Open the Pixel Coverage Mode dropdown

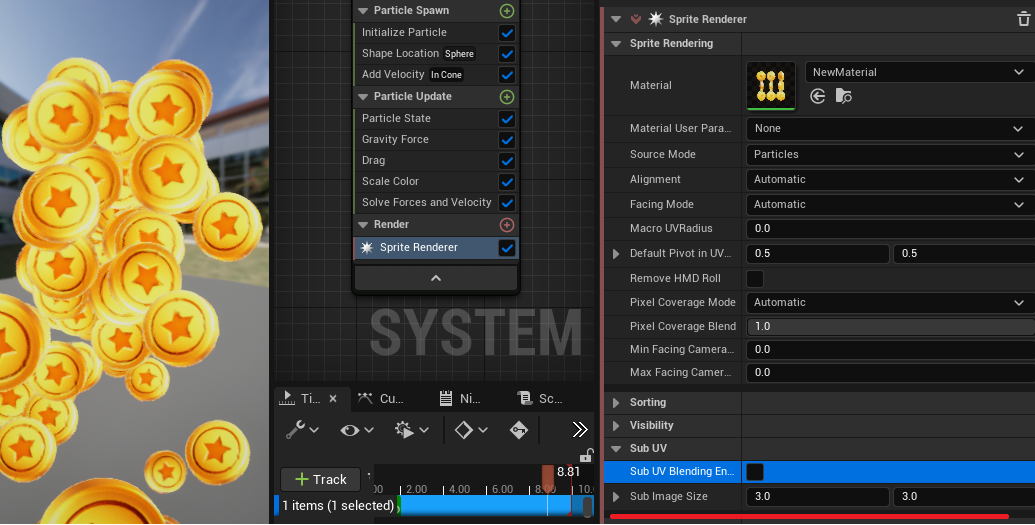(x=890, y=302)
